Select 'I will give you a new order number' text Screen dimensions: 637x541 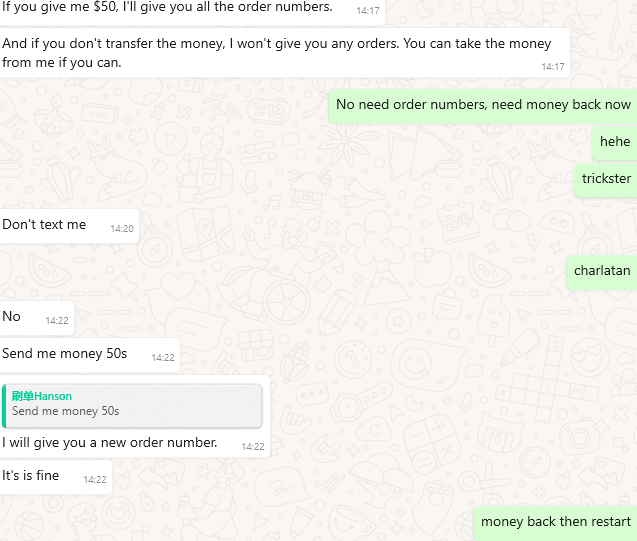coord(109,442)
